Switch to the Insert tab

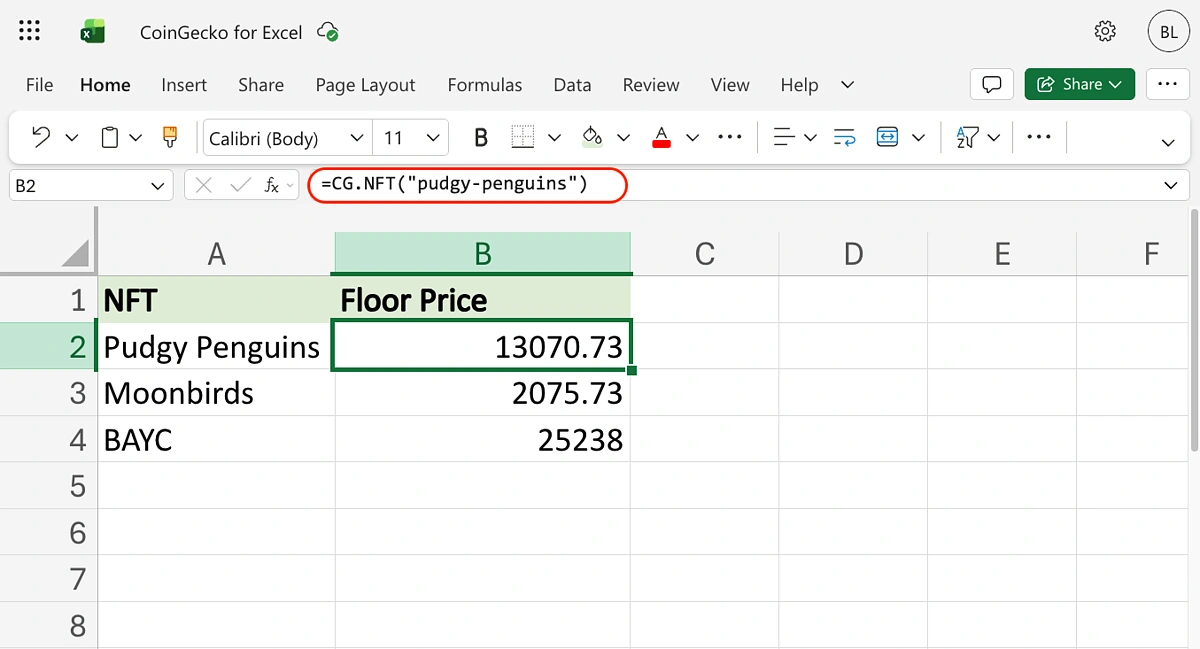[x=184, y=85]
